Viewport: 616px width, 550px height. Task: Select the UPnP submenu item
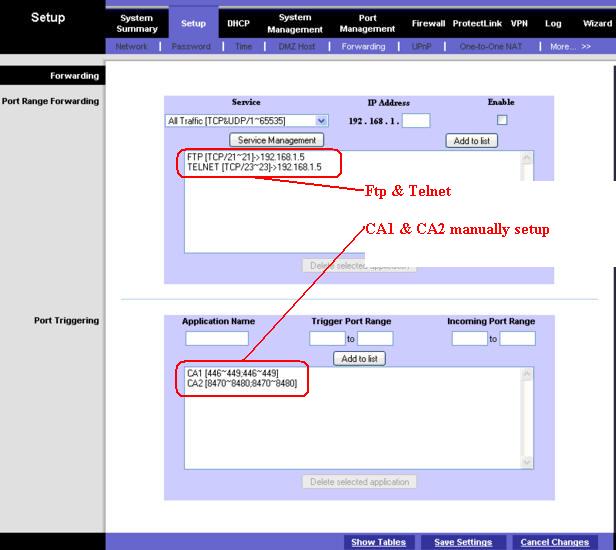click(422, 47)
